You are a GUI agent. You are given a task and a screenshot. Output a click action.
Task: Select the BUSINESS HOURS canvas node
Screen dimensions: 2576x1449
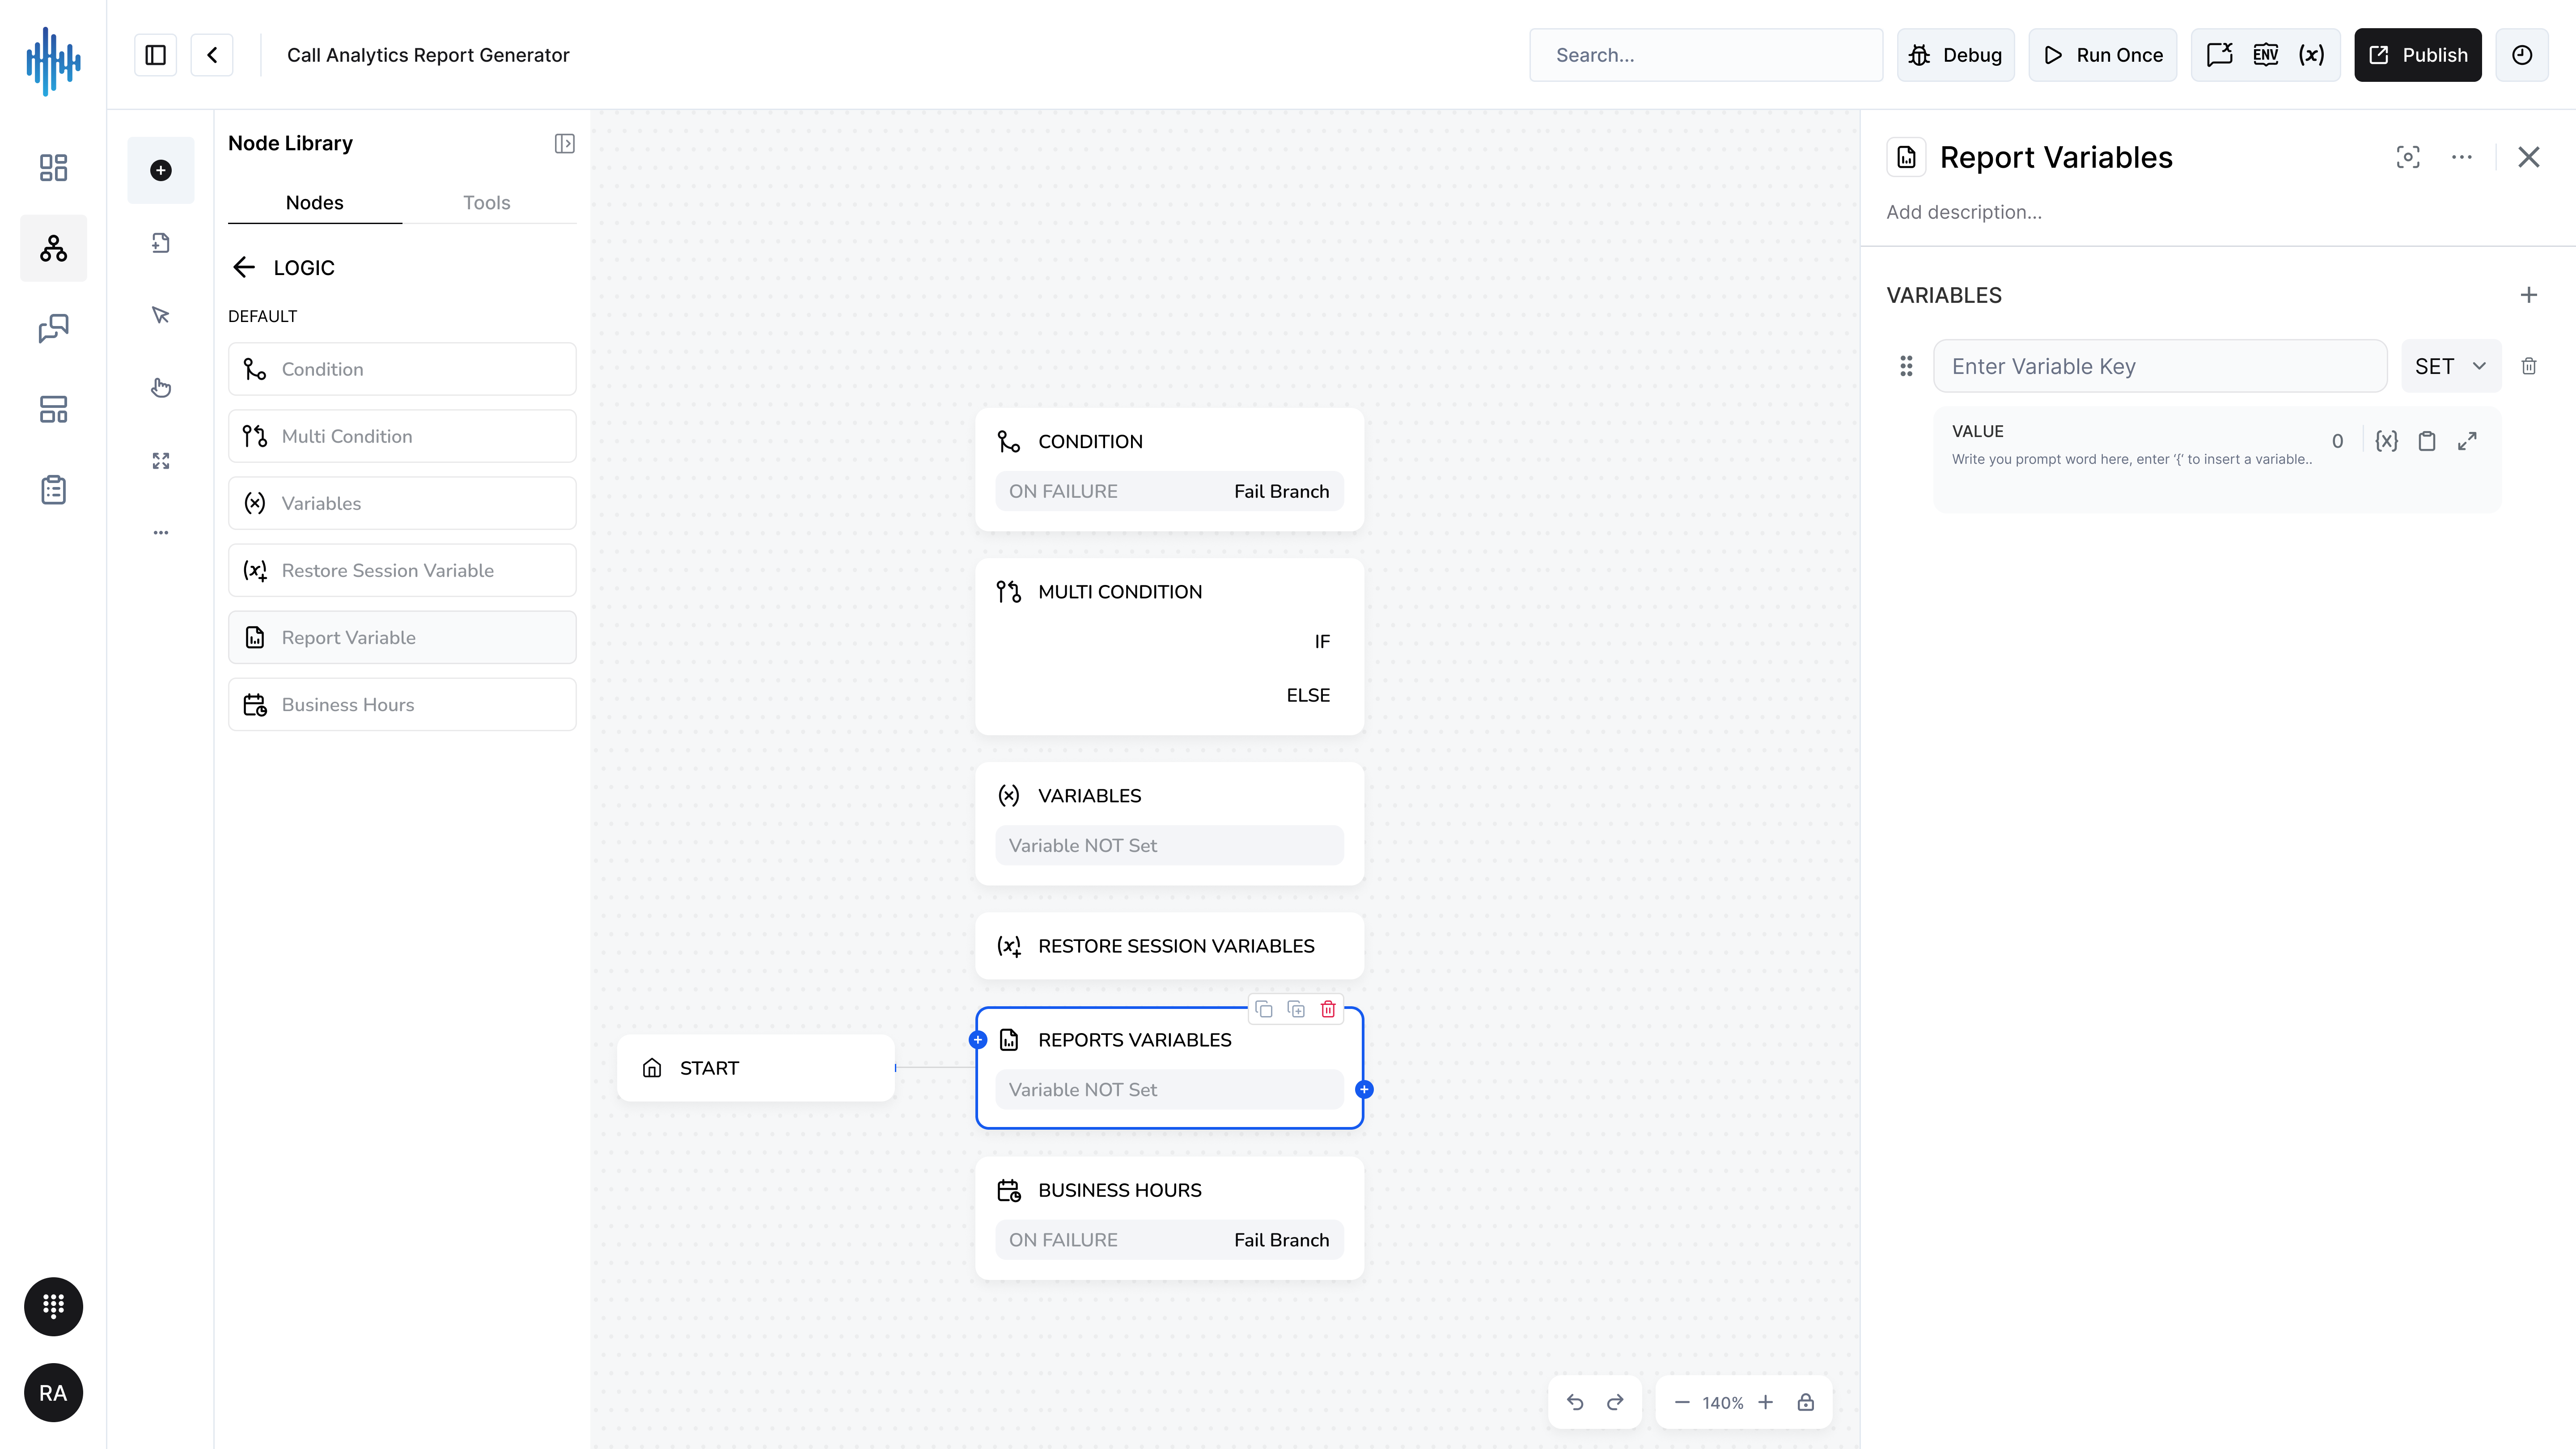(1169, 1218)
